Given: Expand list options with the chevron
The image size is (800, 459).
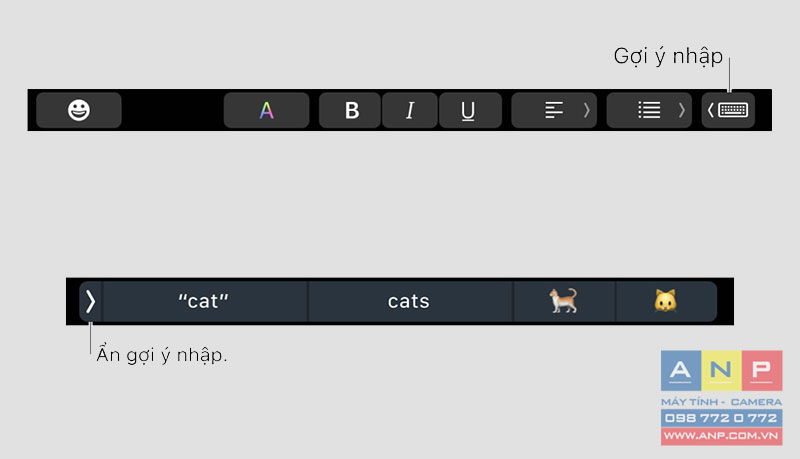Looking at the screenshot, I should [682, 110].
